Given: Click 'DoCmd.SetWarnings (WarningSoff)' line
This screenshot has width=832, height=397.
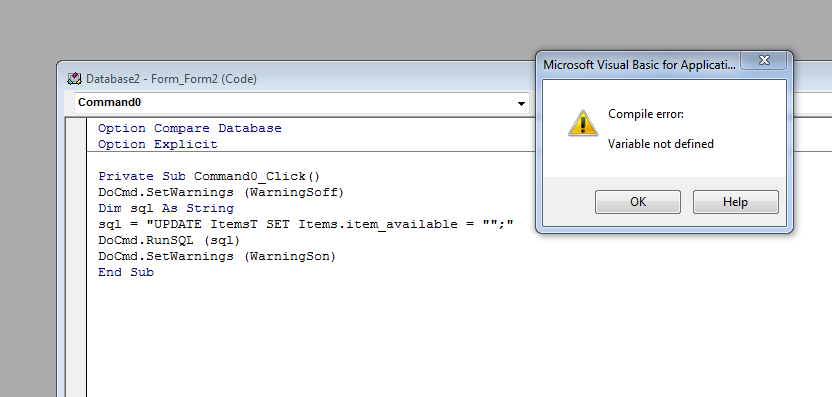Looking at the screenshot, I should coord(221,192).
